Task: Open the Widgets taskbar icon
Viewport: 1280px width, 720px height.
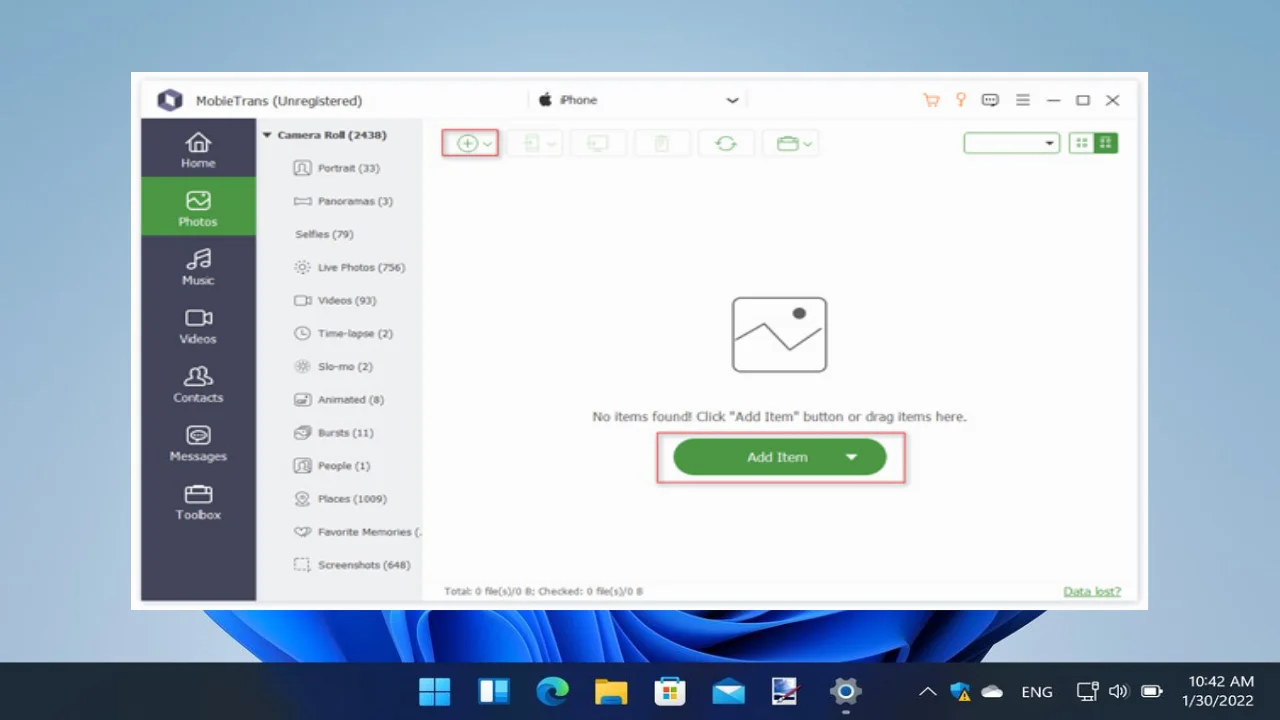Action: 494,691
